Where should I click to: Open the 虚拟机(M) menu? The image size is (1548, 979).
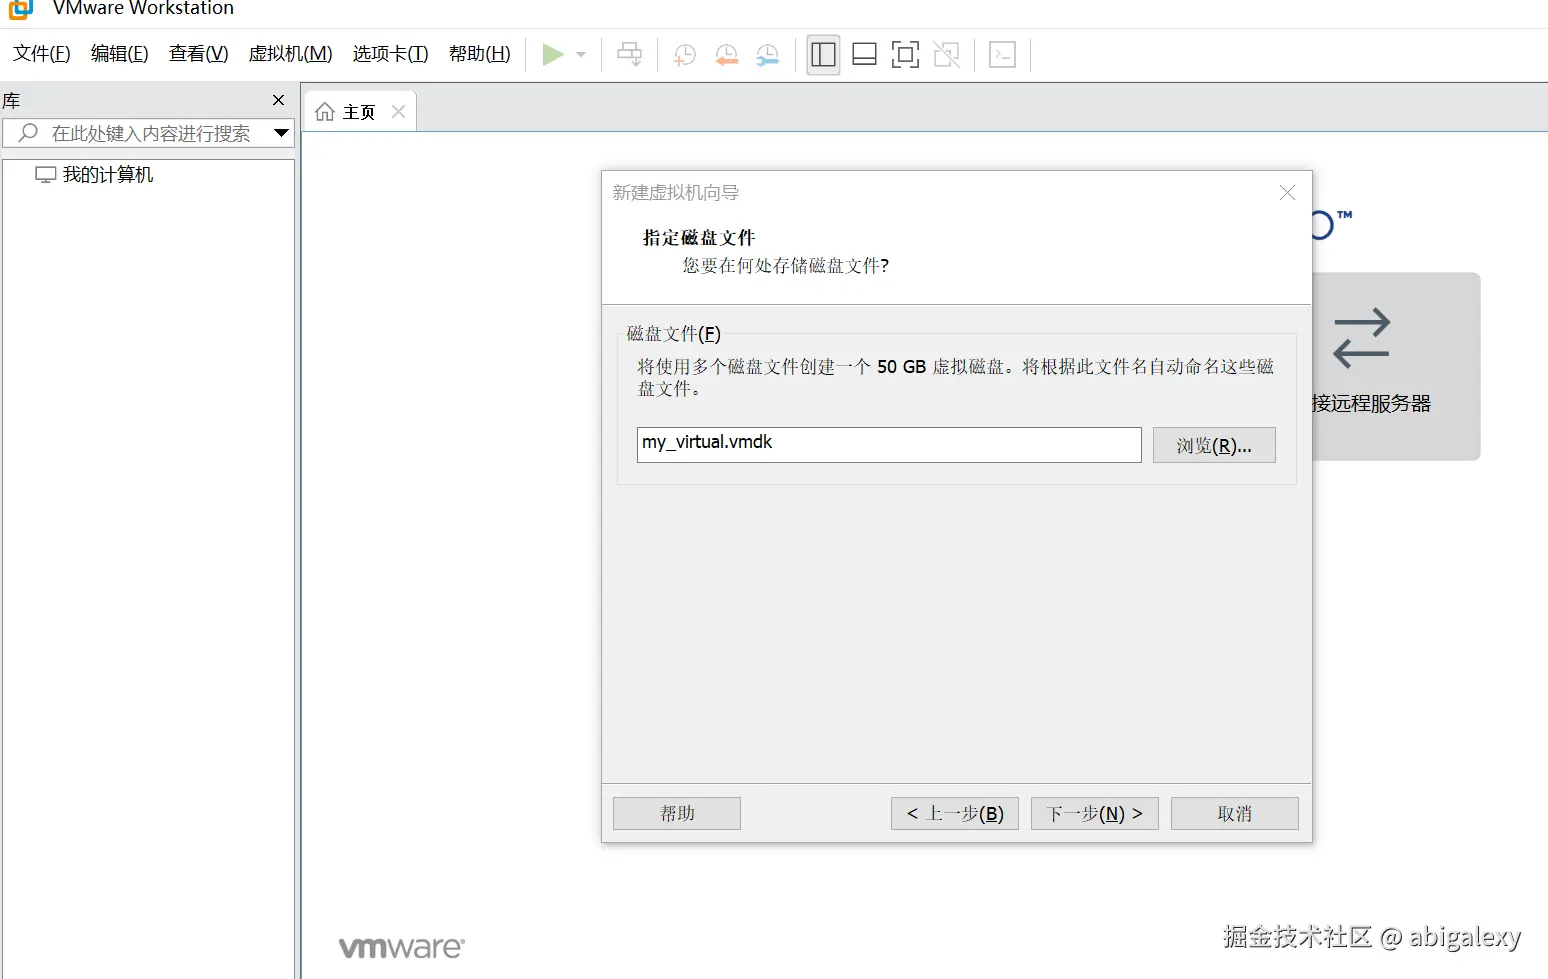click(x=290, y=53)
